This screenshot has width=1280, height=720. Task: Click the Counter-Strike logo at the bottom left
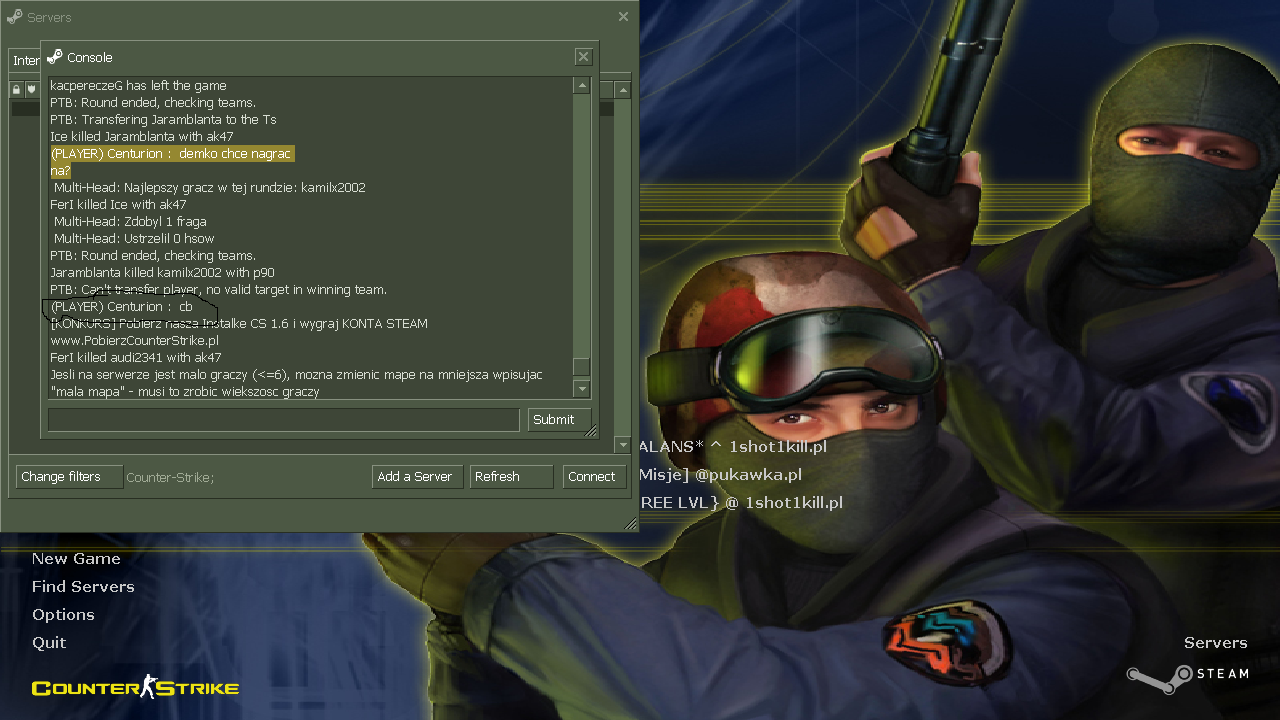pos(135,687)
